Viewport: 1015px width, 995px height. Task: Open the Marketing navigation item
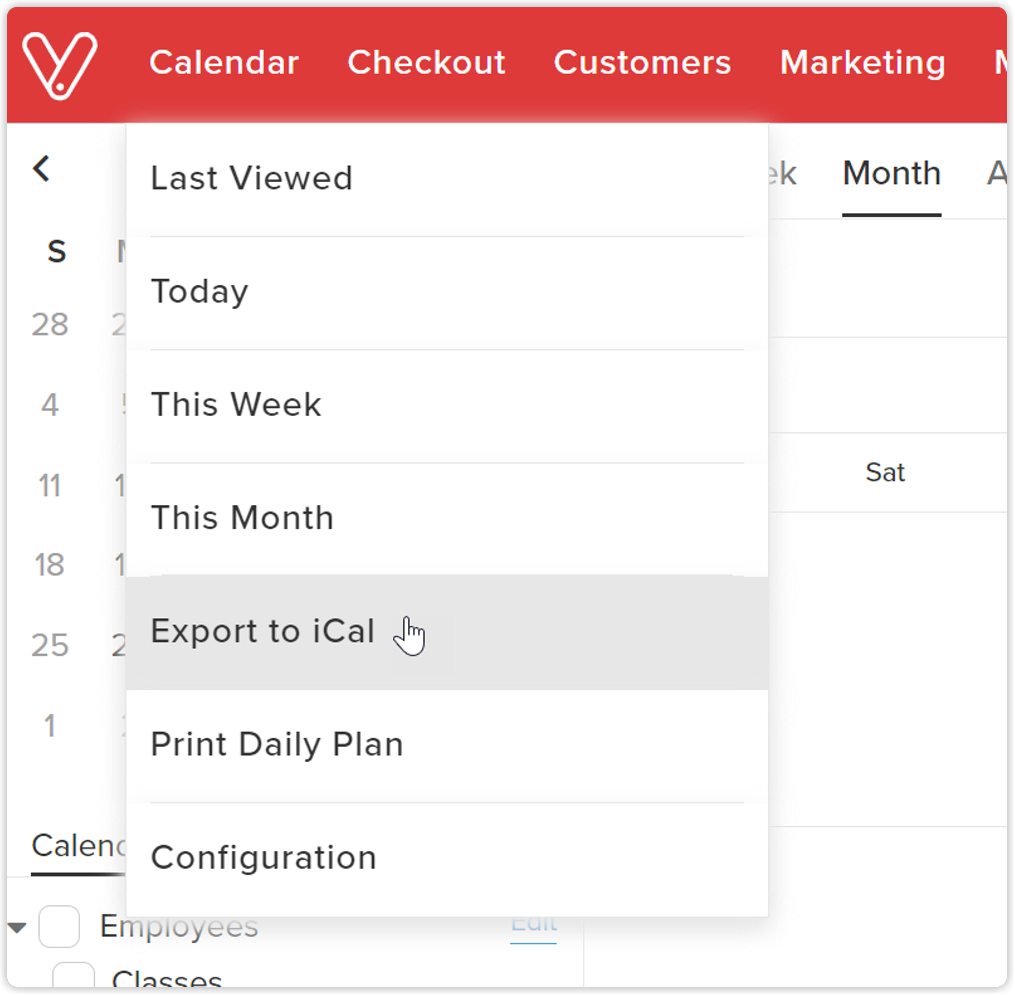(862, 63)
